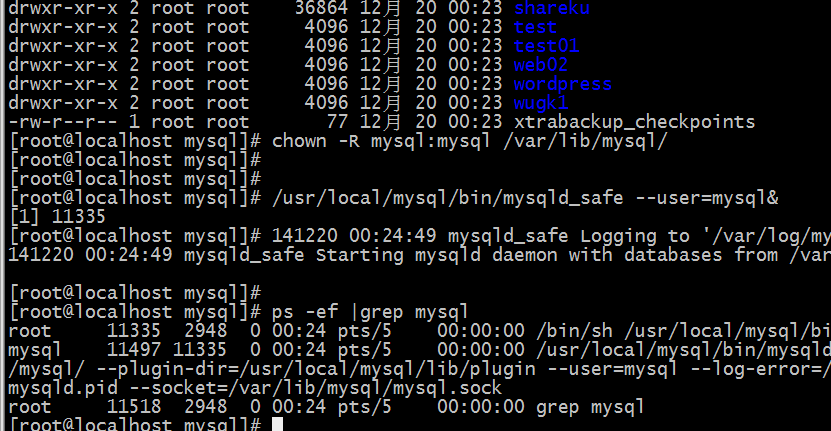Click the shareku directory name
The image size is (831, 431).
(552, 8)
